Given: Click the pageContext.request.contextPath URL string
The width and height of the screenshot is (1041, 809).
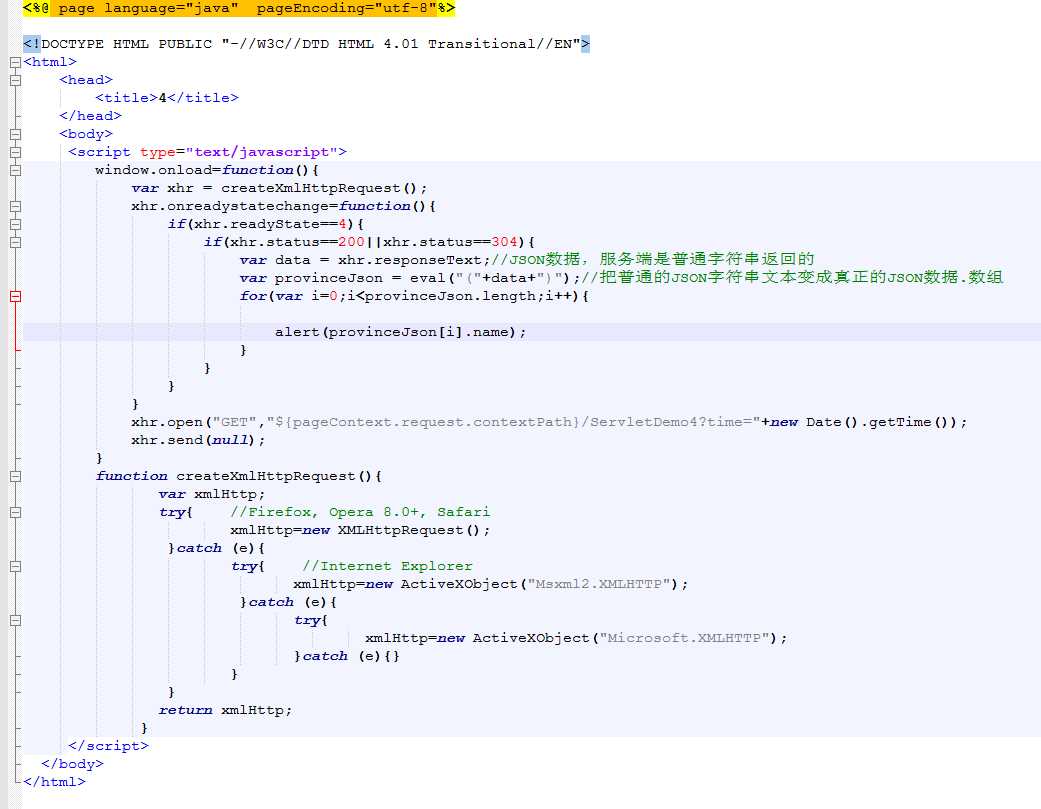Looking at the screenshot, I should pos(513,422).
